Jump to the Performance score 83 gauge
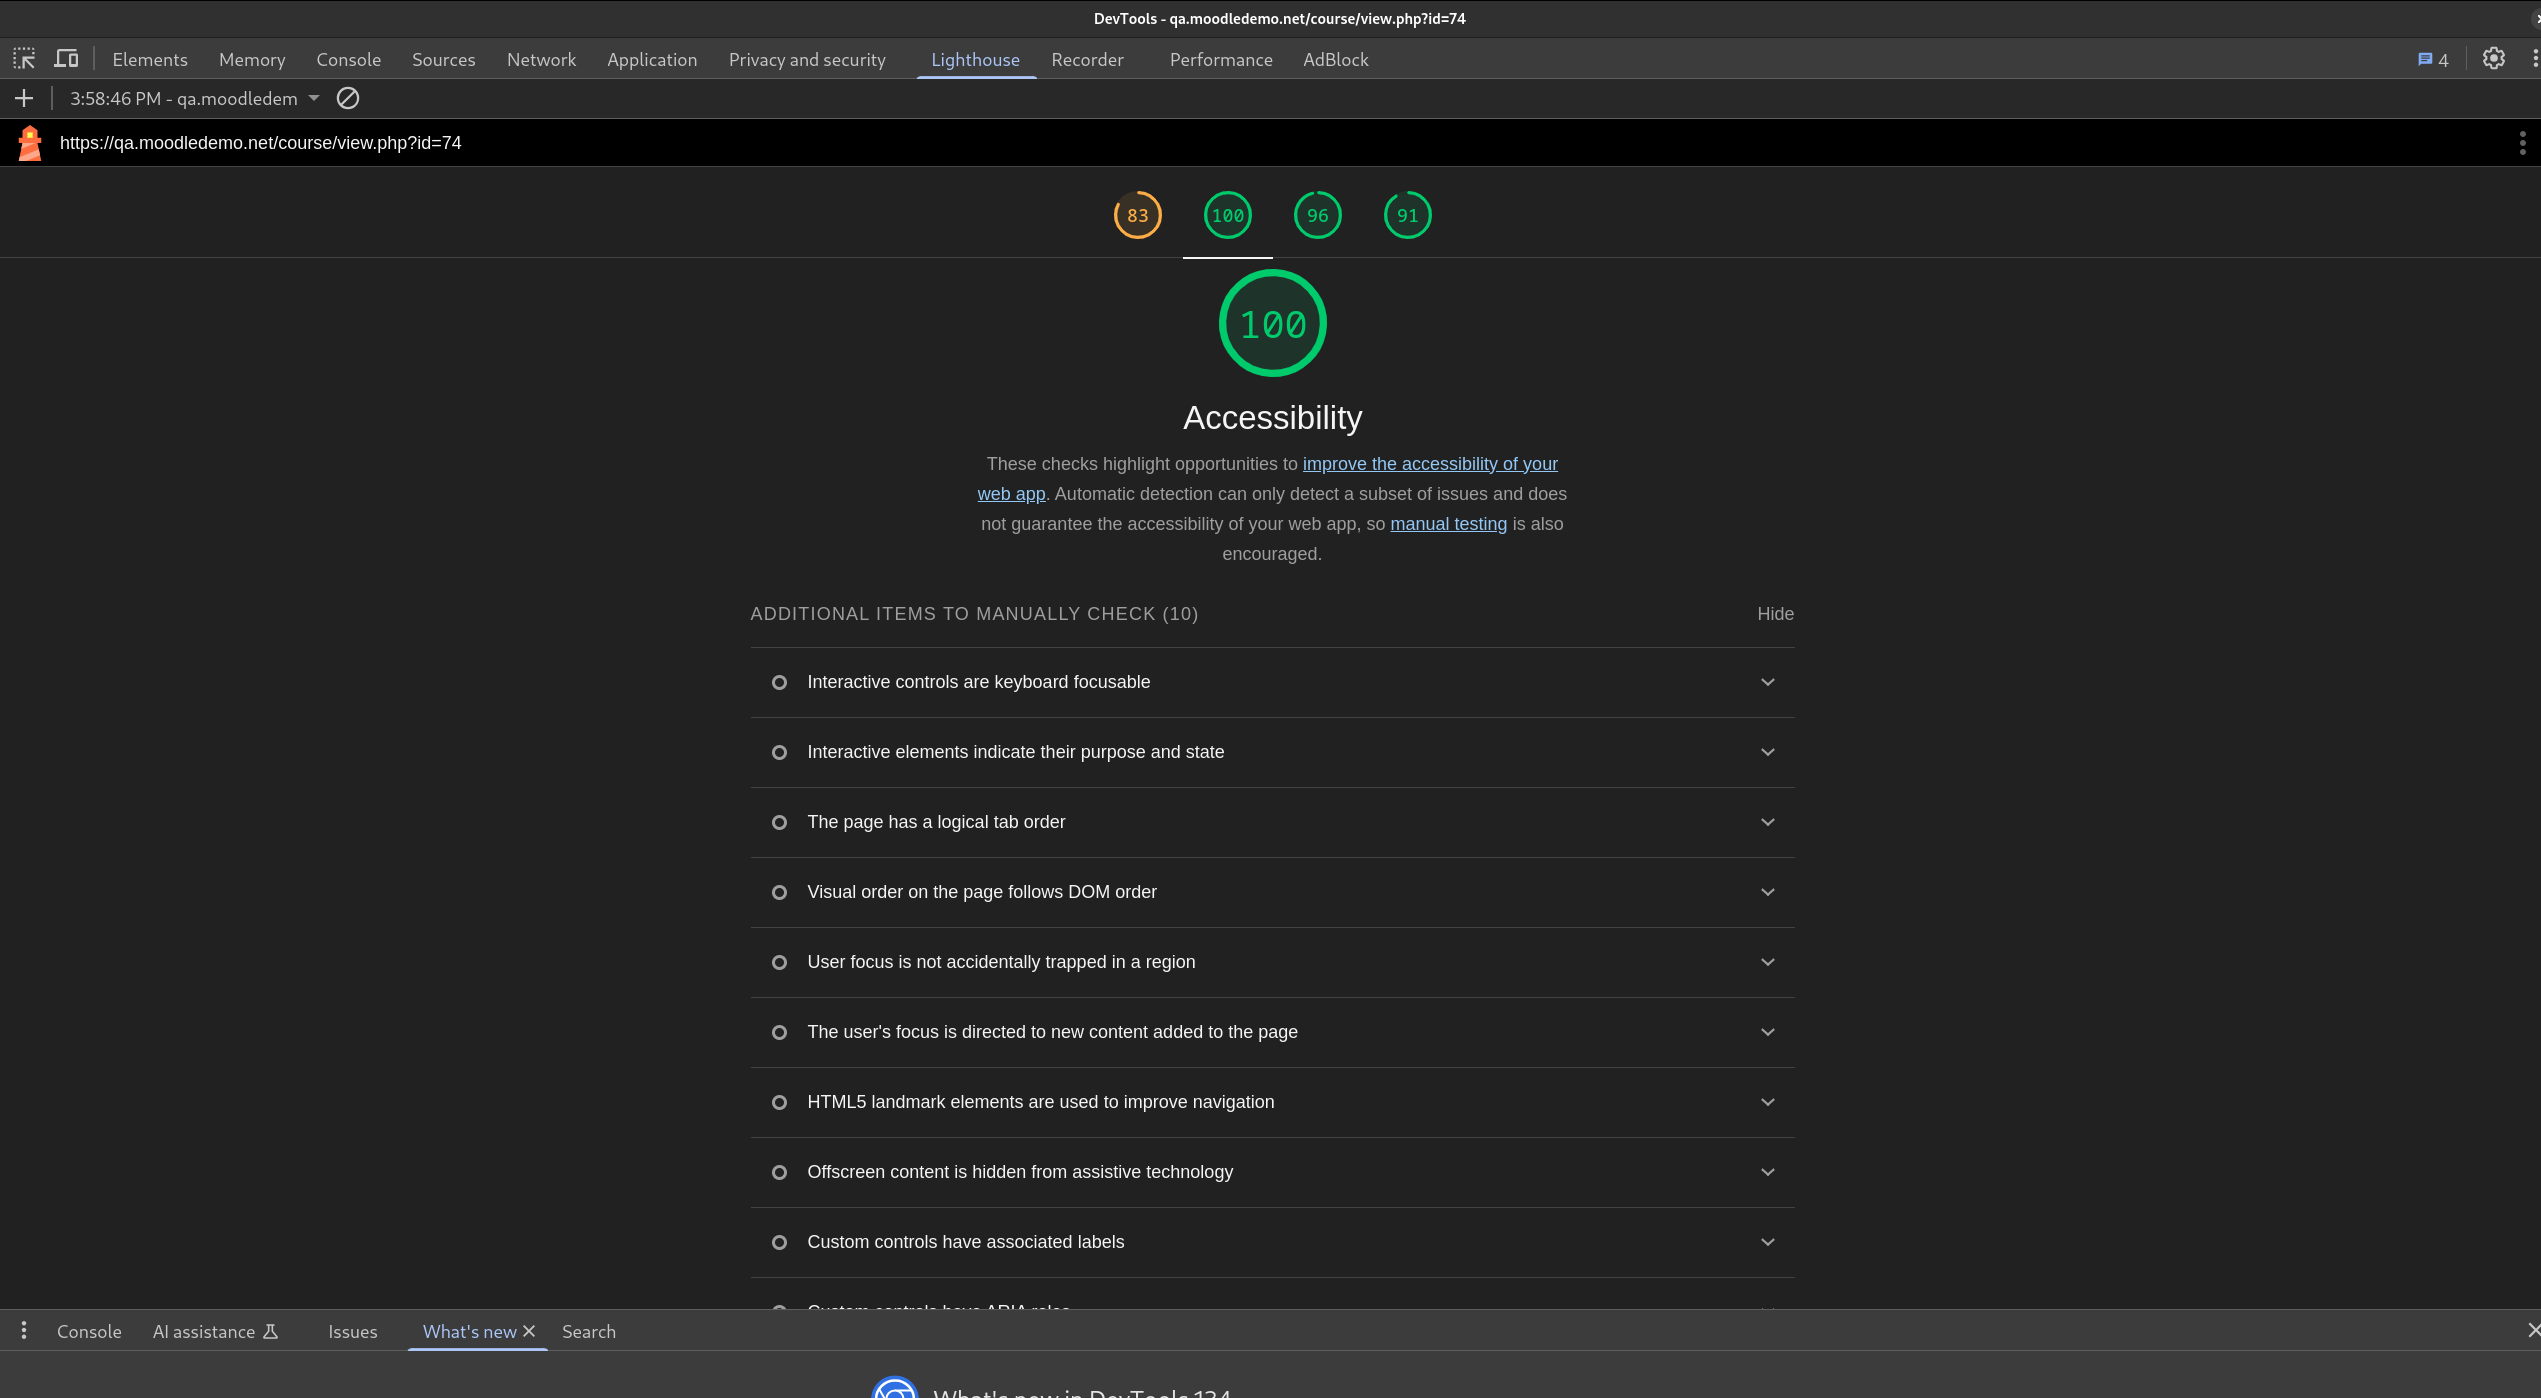2541x1398 pixels. click(x=1138, y=215)
